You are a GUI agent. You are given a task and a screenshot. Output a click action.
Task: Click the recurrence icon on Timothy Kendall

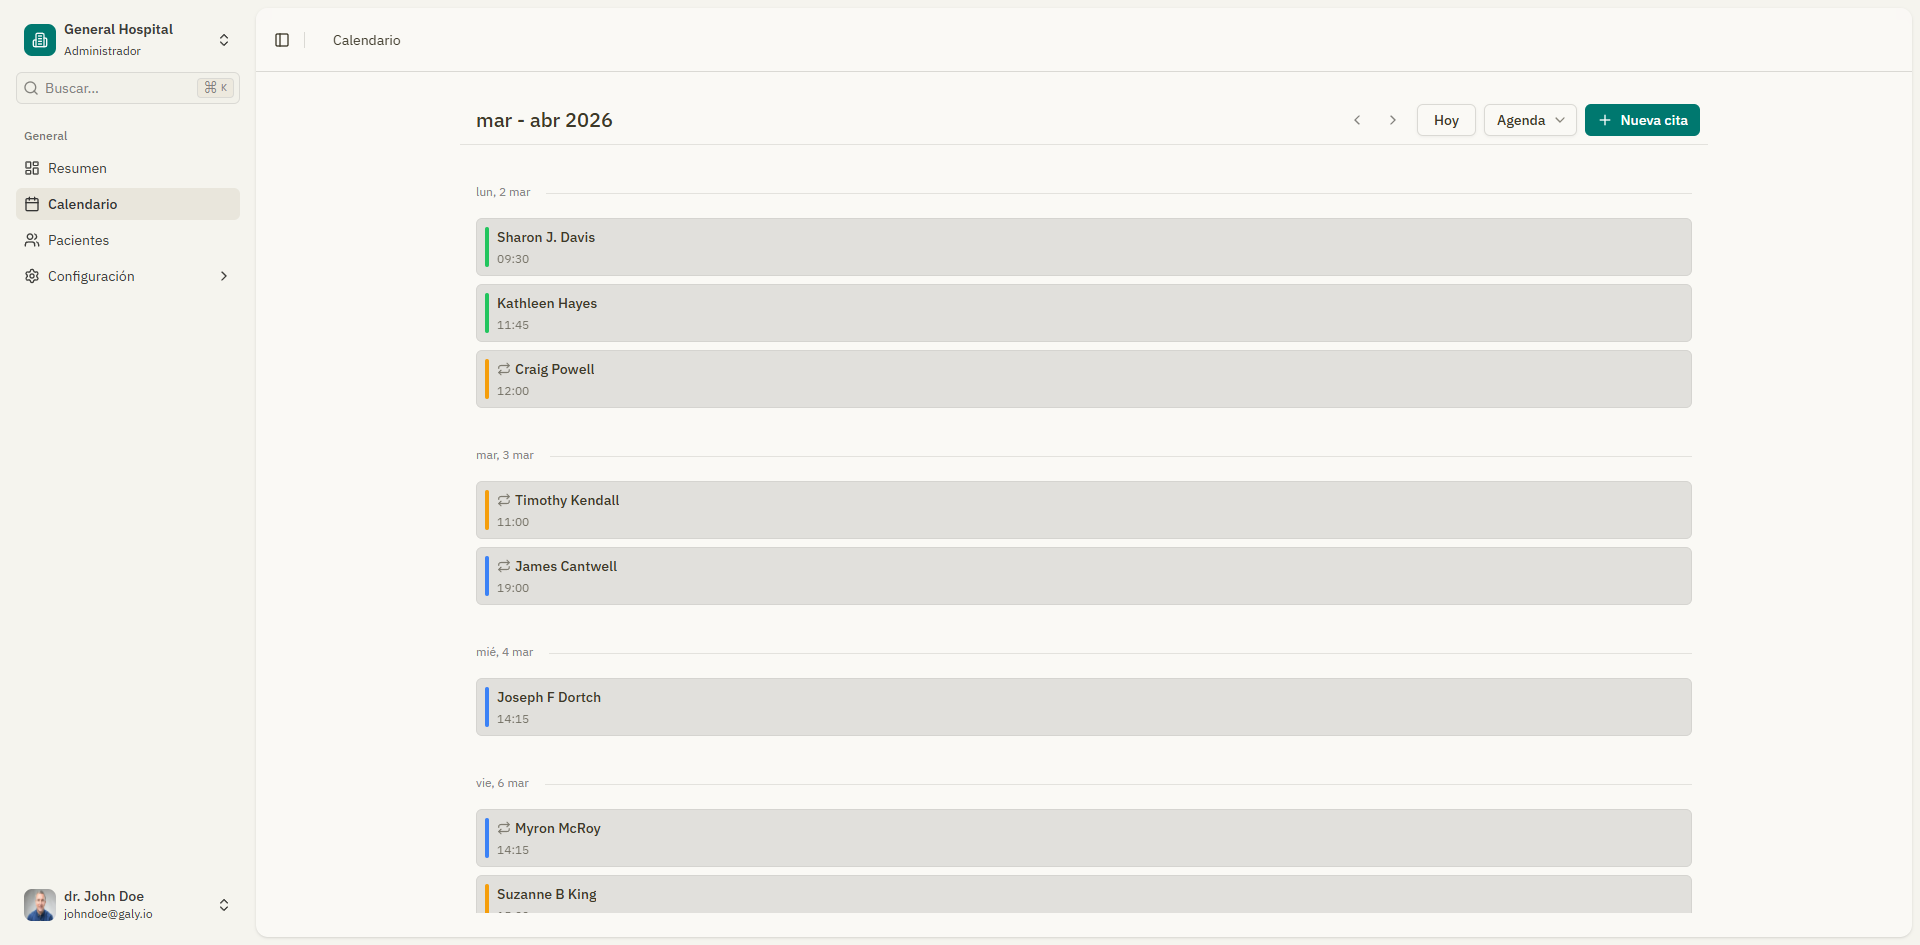[504, 500]
